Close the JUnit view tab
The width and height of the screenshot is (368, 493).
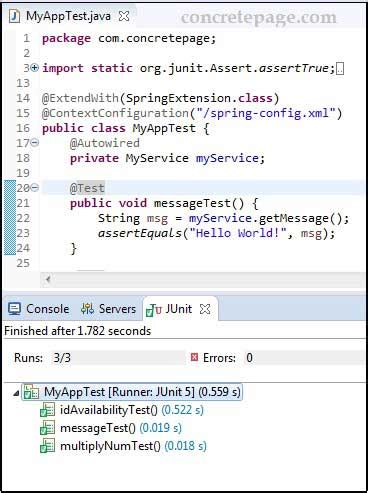pyautogui.click(x=205, y=309)
